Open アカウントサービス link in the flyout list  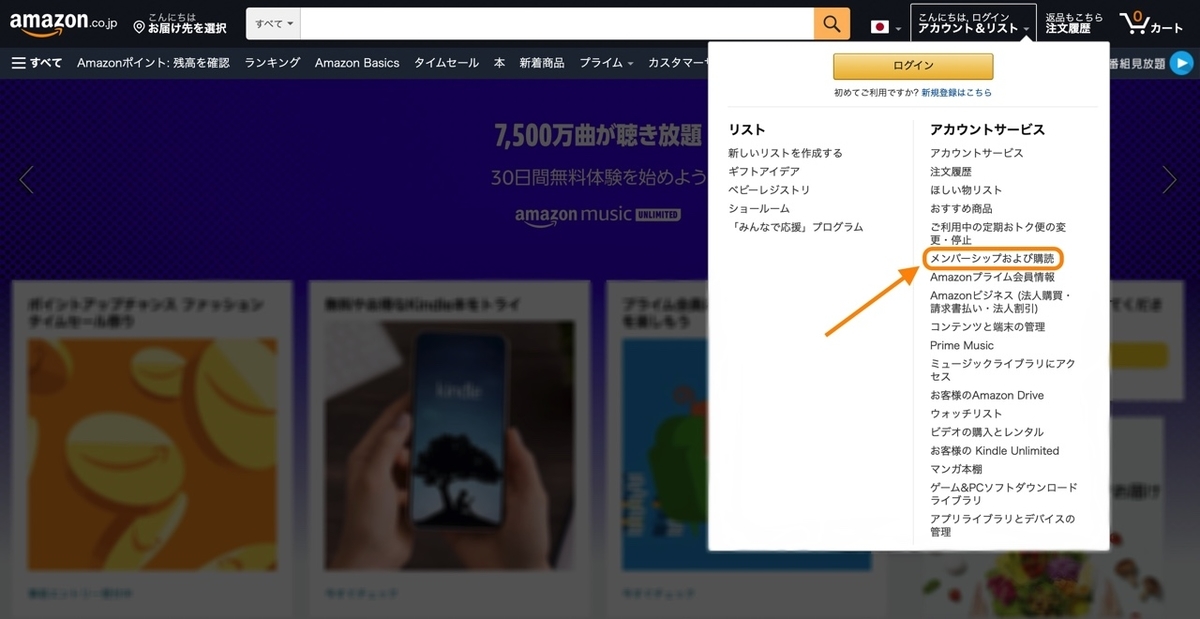(x=977, y=153)
